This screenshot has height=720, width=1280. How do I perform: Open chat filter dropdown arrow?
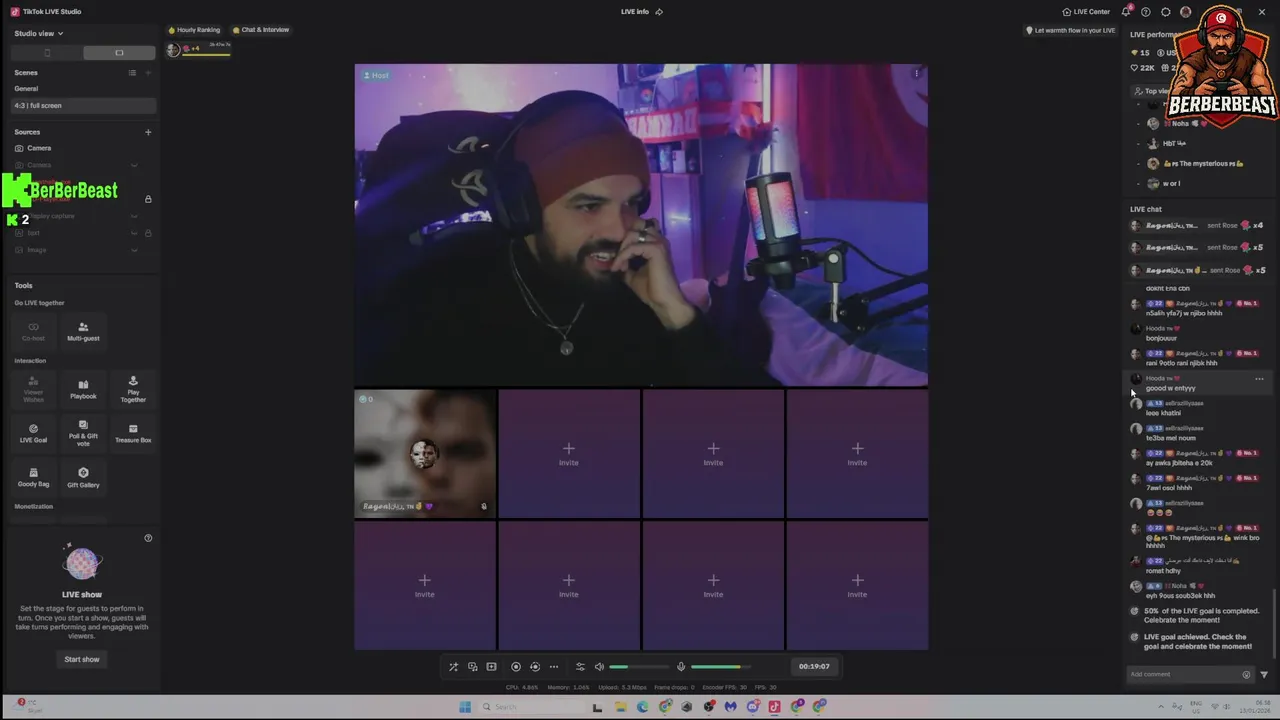[x=1264, y=675]
